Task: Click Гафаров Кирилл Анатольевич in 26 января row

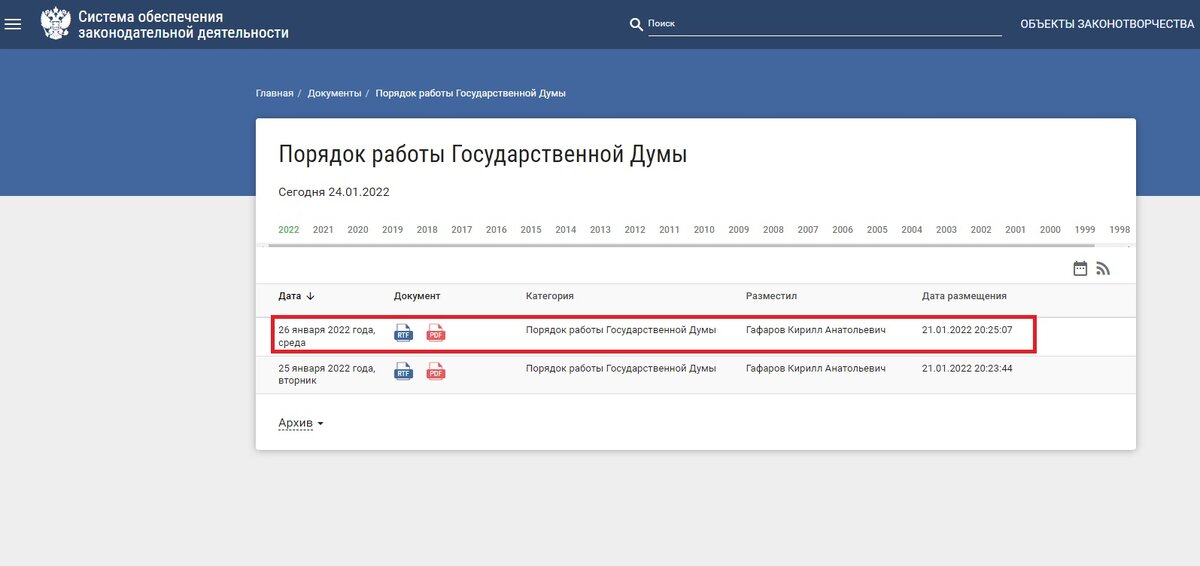Action: 816,330
